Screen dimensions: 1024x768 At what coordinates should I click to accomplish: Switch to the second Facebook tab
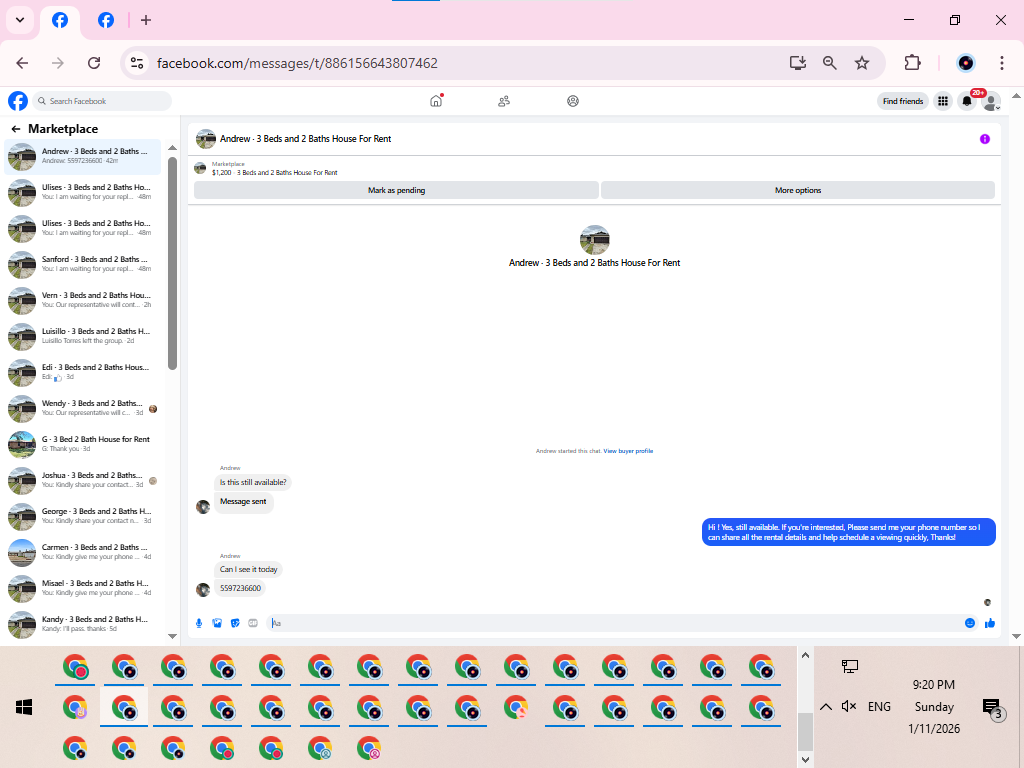click(106, 20)
